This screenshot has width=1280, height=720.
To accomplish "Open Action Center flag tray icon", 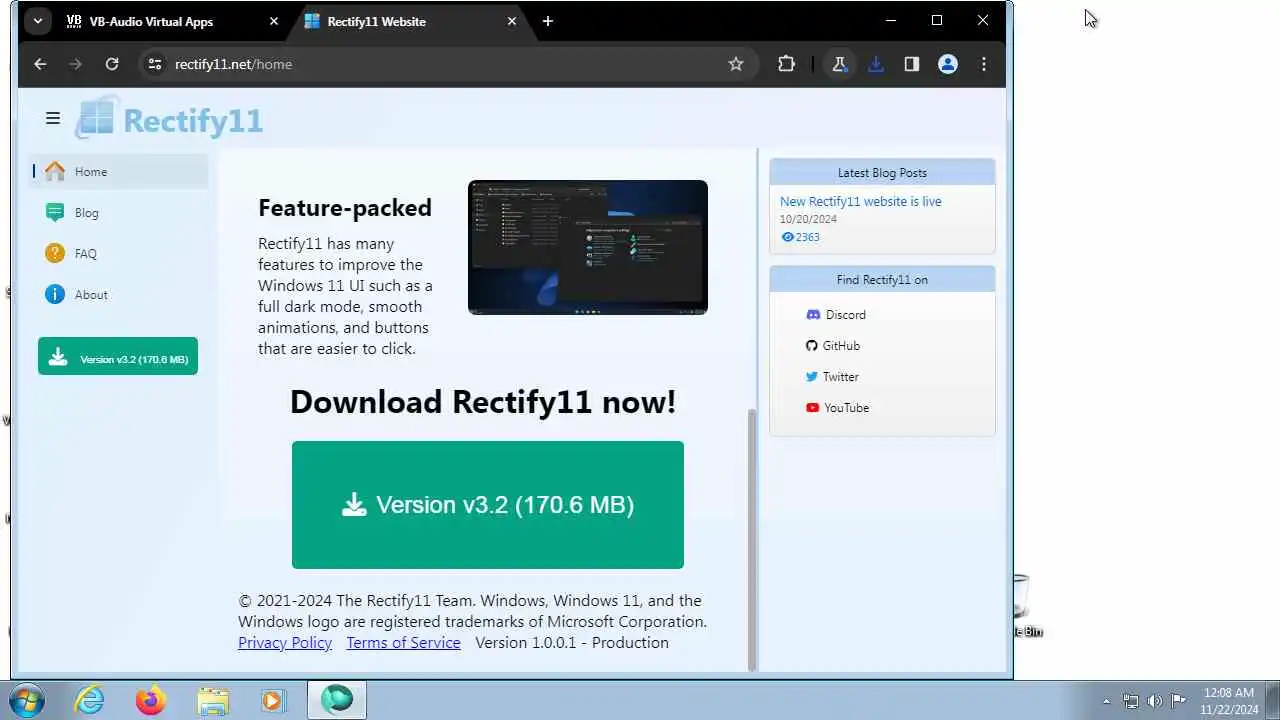I will [x=1178, y=701].
